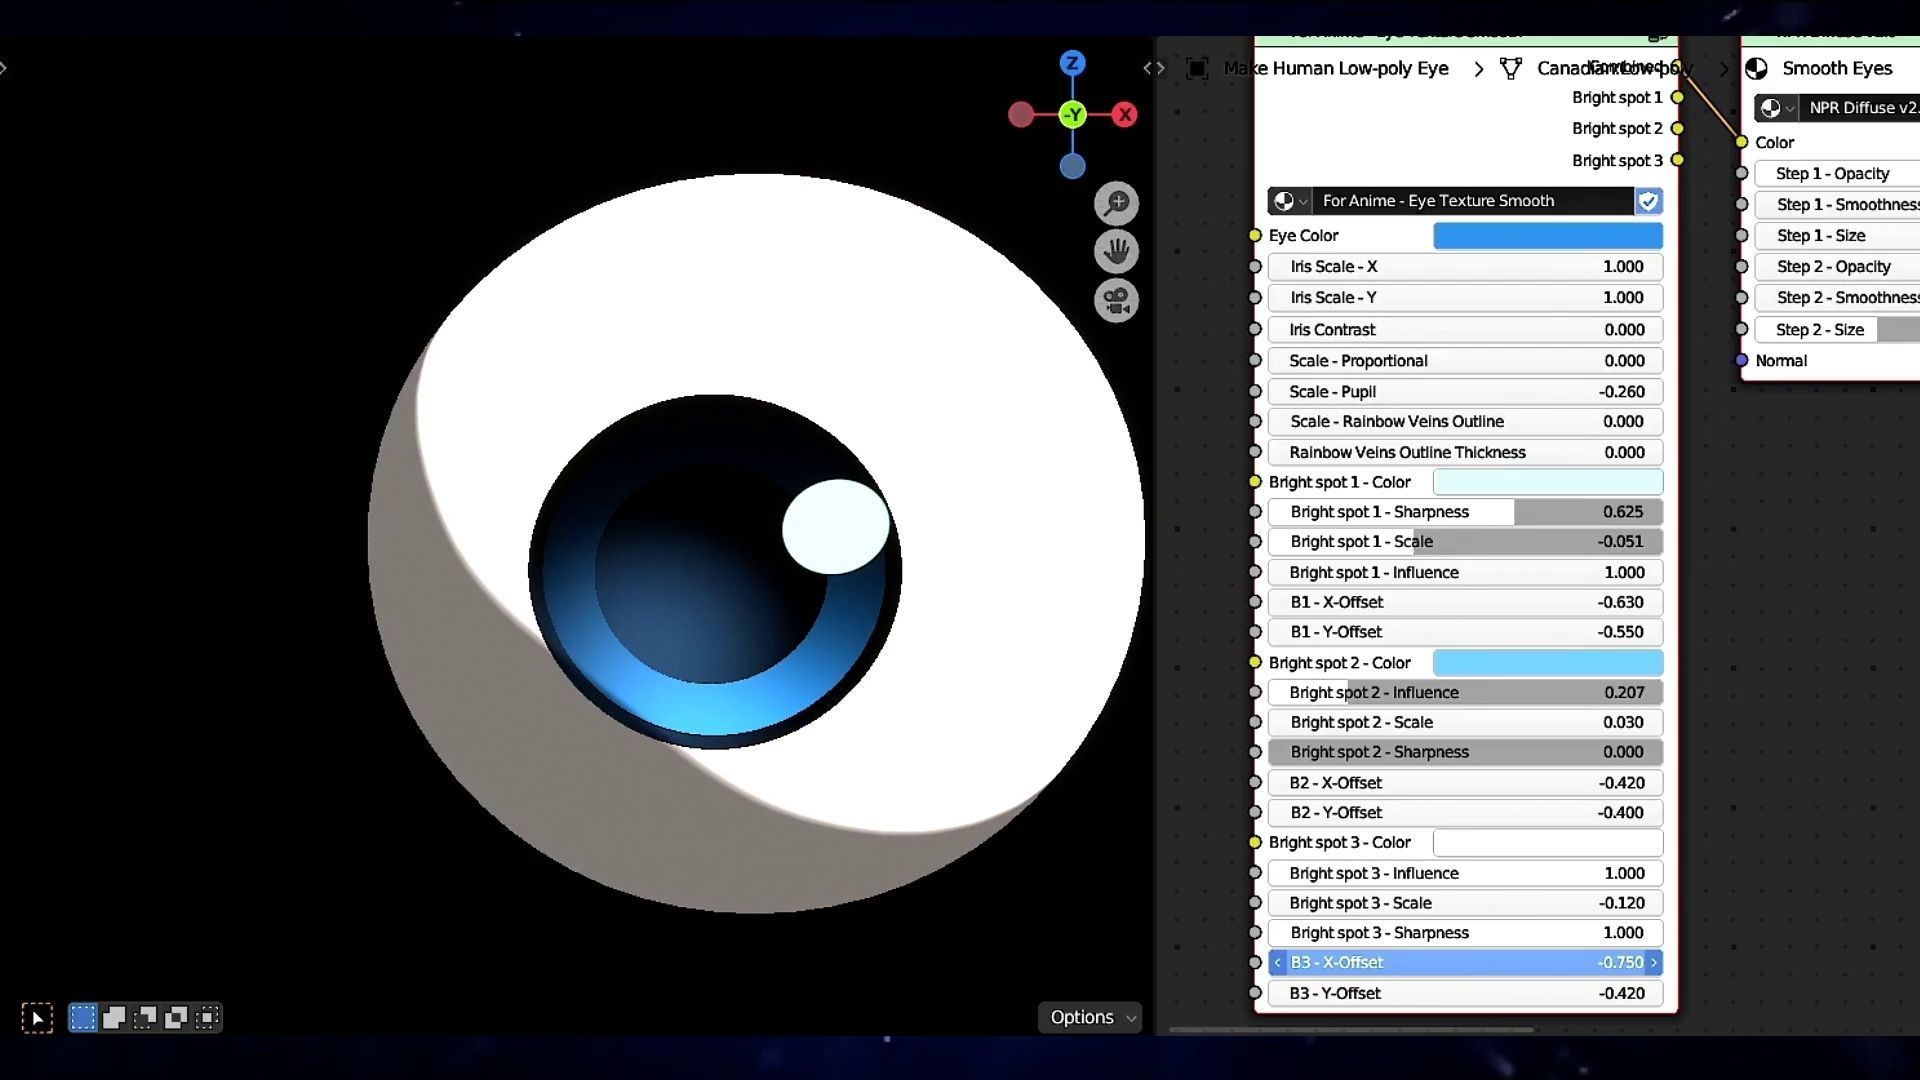Viewport: 1920px width, 1080px height.
Task: Click the Eye Color swatch
Action: 1548,236
